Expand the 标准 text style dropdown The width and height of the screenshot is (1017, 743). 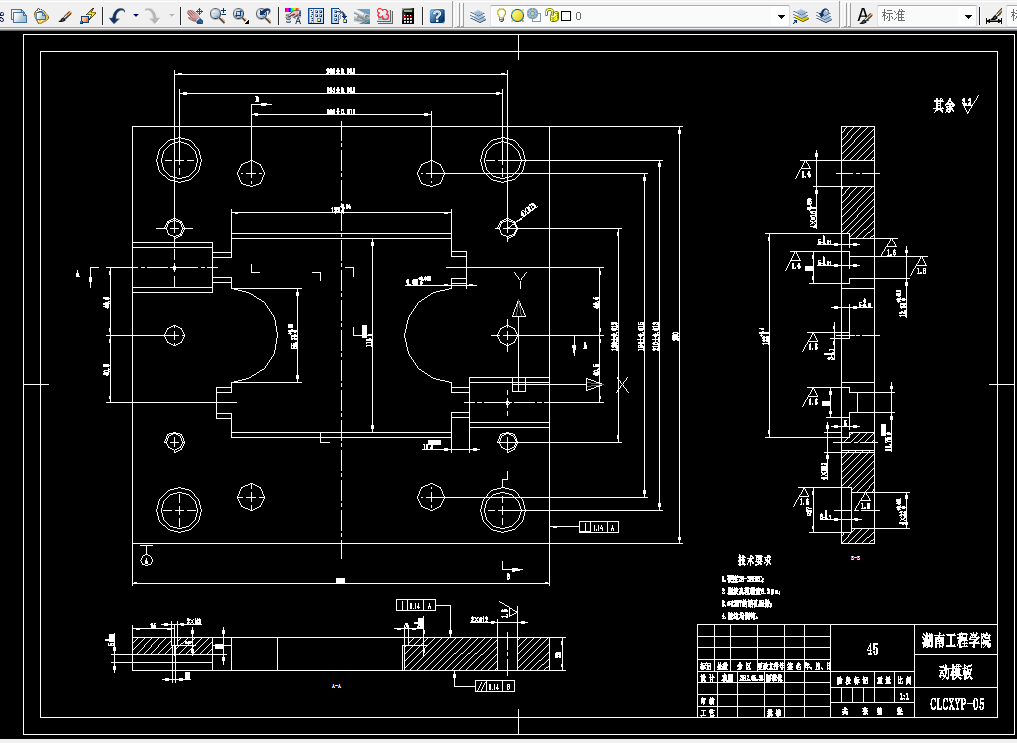(x=968, y=16)
